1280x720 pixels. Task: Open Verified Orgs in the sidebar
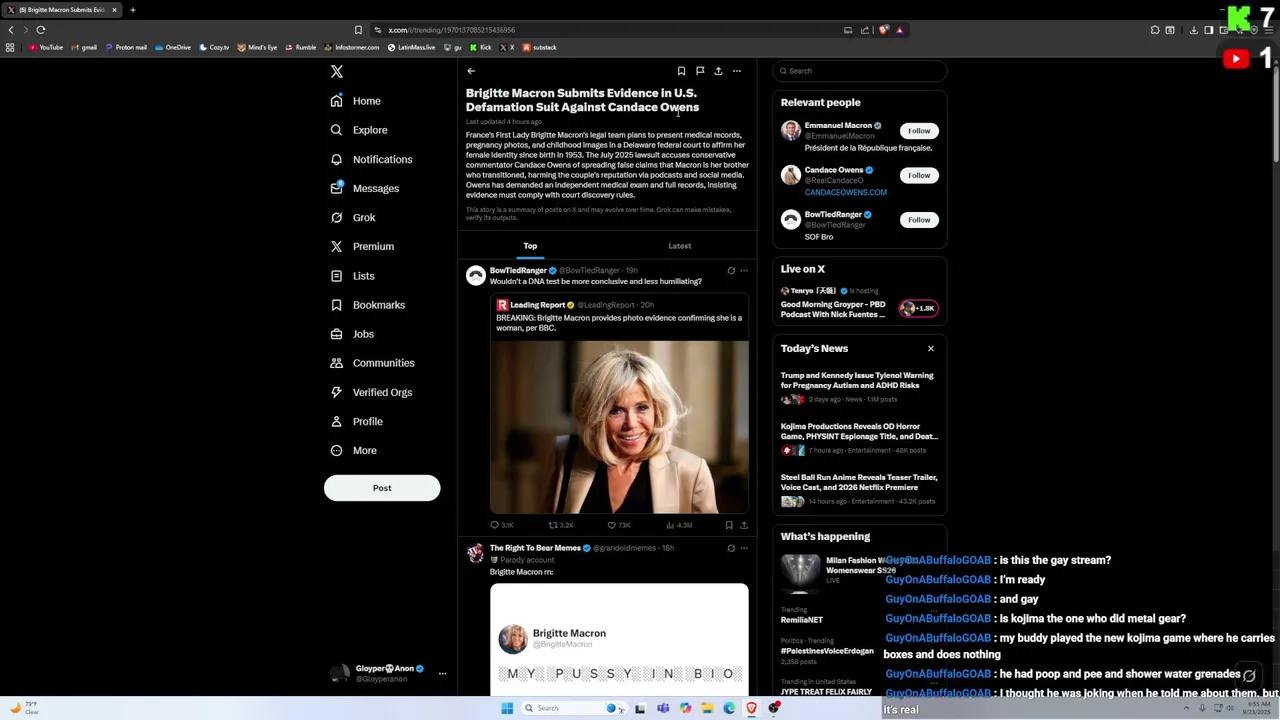tap(370, 392)
